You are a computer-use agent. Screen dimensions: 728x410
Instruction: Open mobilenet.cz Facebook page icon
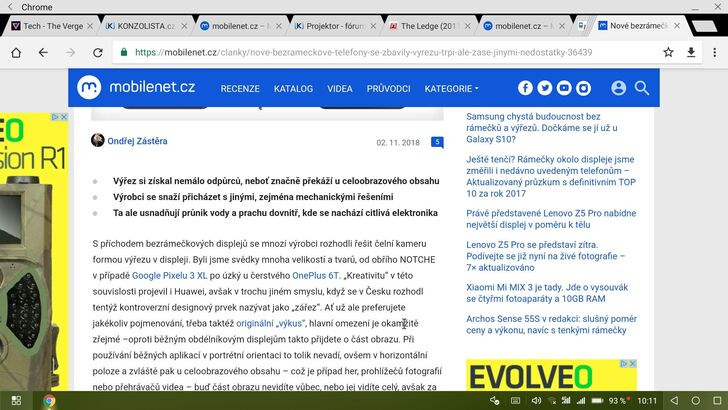pyautogui.click(x=526, y=88)
